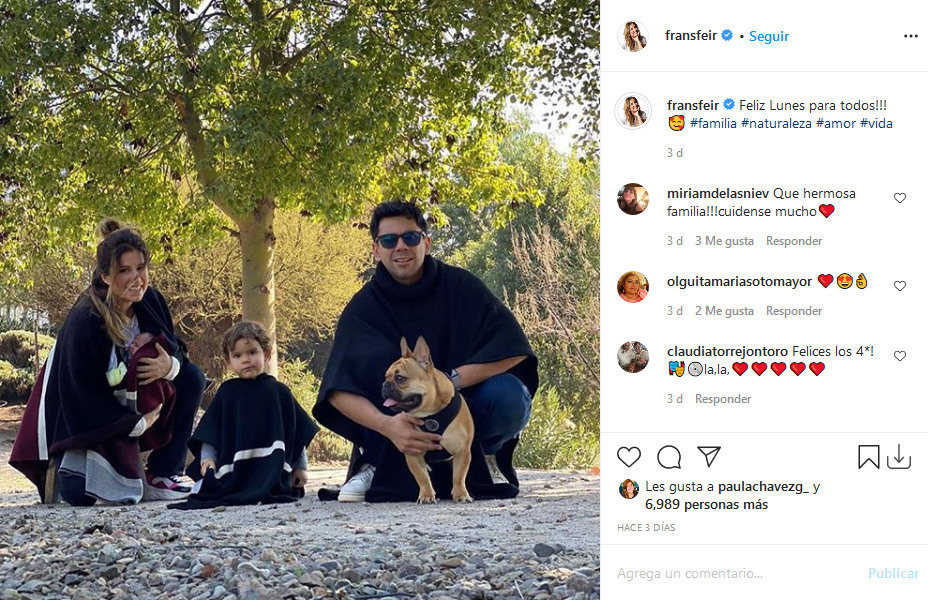Open hashtag #naturaleza link
The width and height of the screenshot is (928, 600).
click(776, 123)
